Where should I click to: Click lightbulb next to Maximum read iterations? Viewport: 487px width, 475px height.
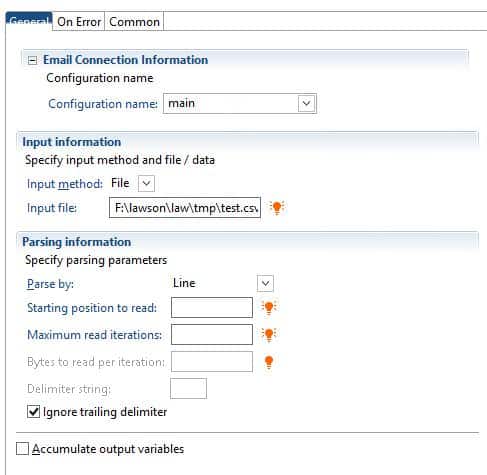coord(269,335)
